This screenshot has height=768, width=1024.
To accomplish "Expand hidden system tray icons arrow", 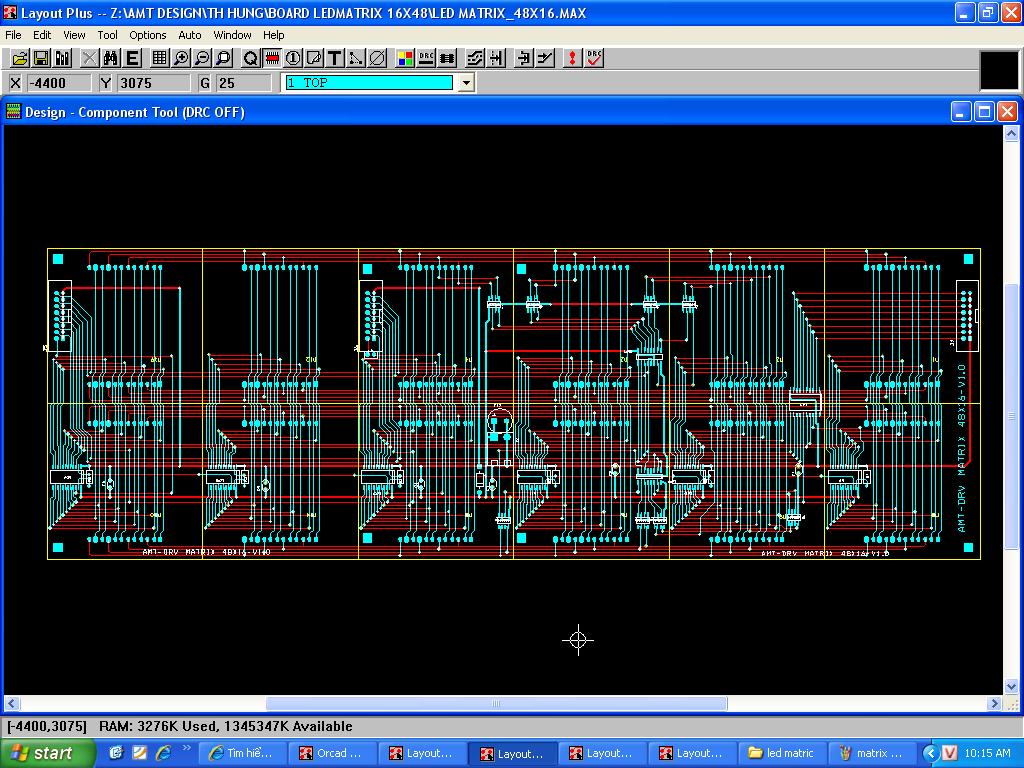I will [x=930, y=753].
